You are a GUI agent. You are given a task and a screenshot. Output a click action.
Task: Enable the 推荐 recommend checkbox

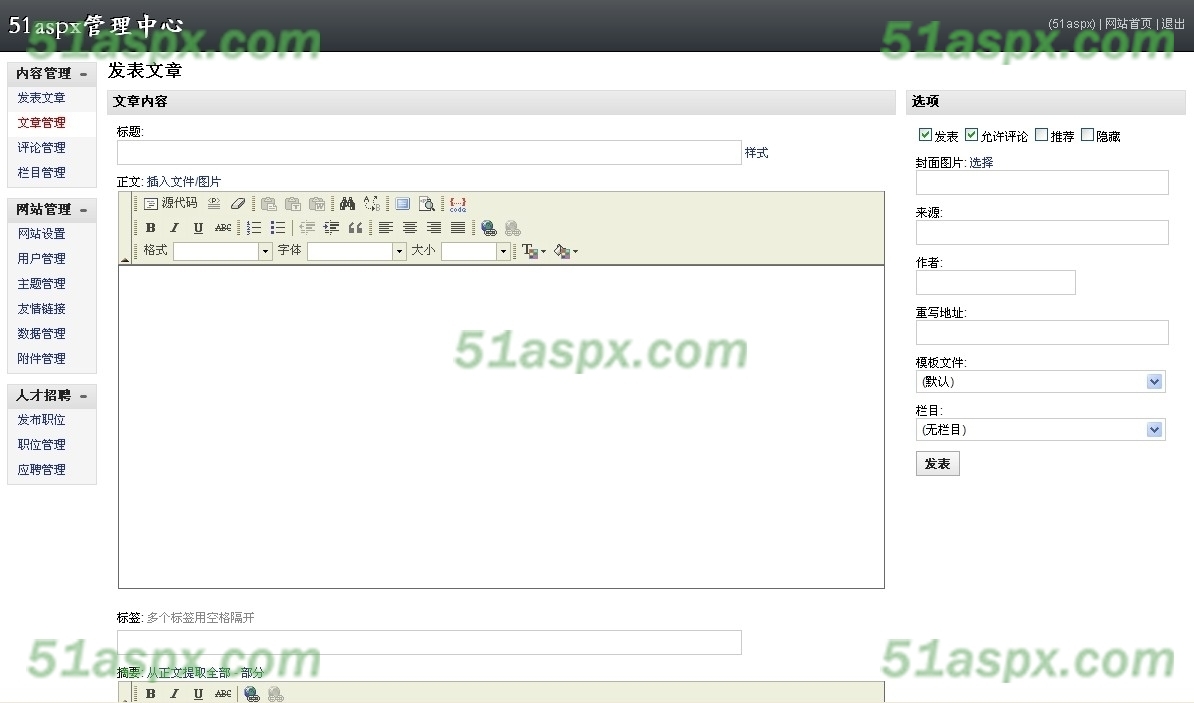point(1042,135)
